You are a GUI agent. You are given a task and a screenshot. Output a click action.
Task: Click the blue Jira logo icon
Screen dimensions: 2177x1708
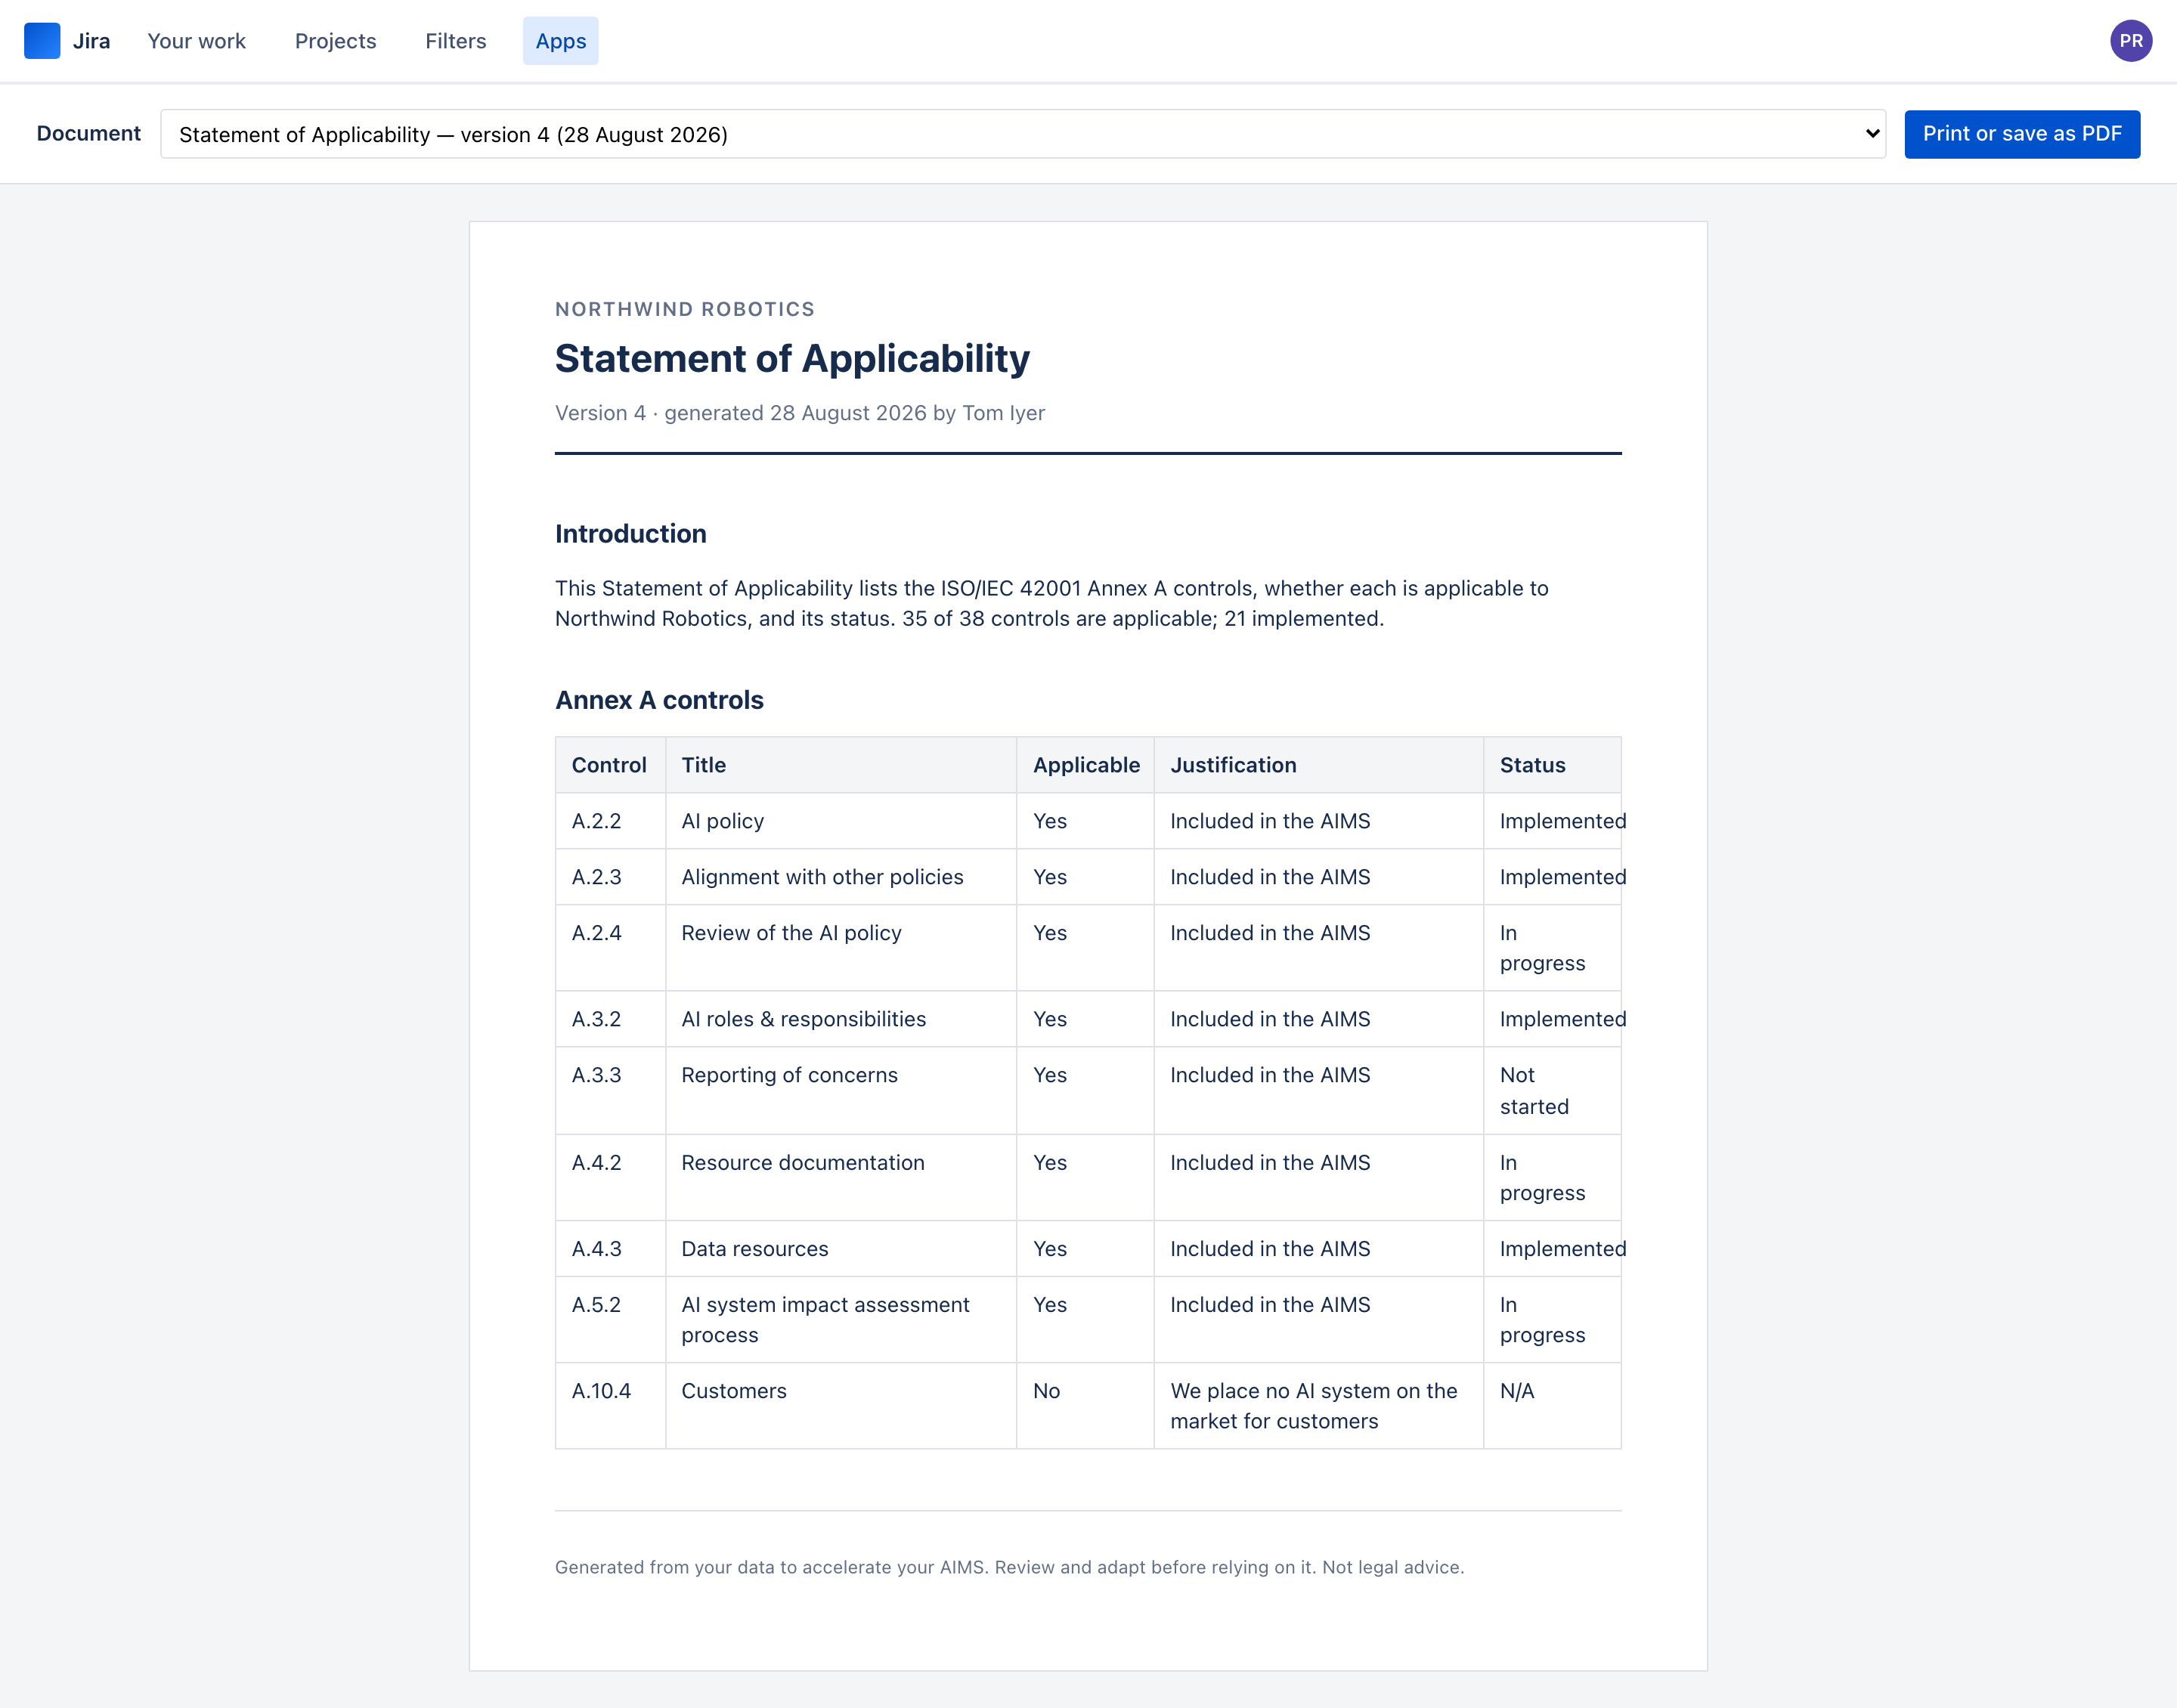pos(42,41)
